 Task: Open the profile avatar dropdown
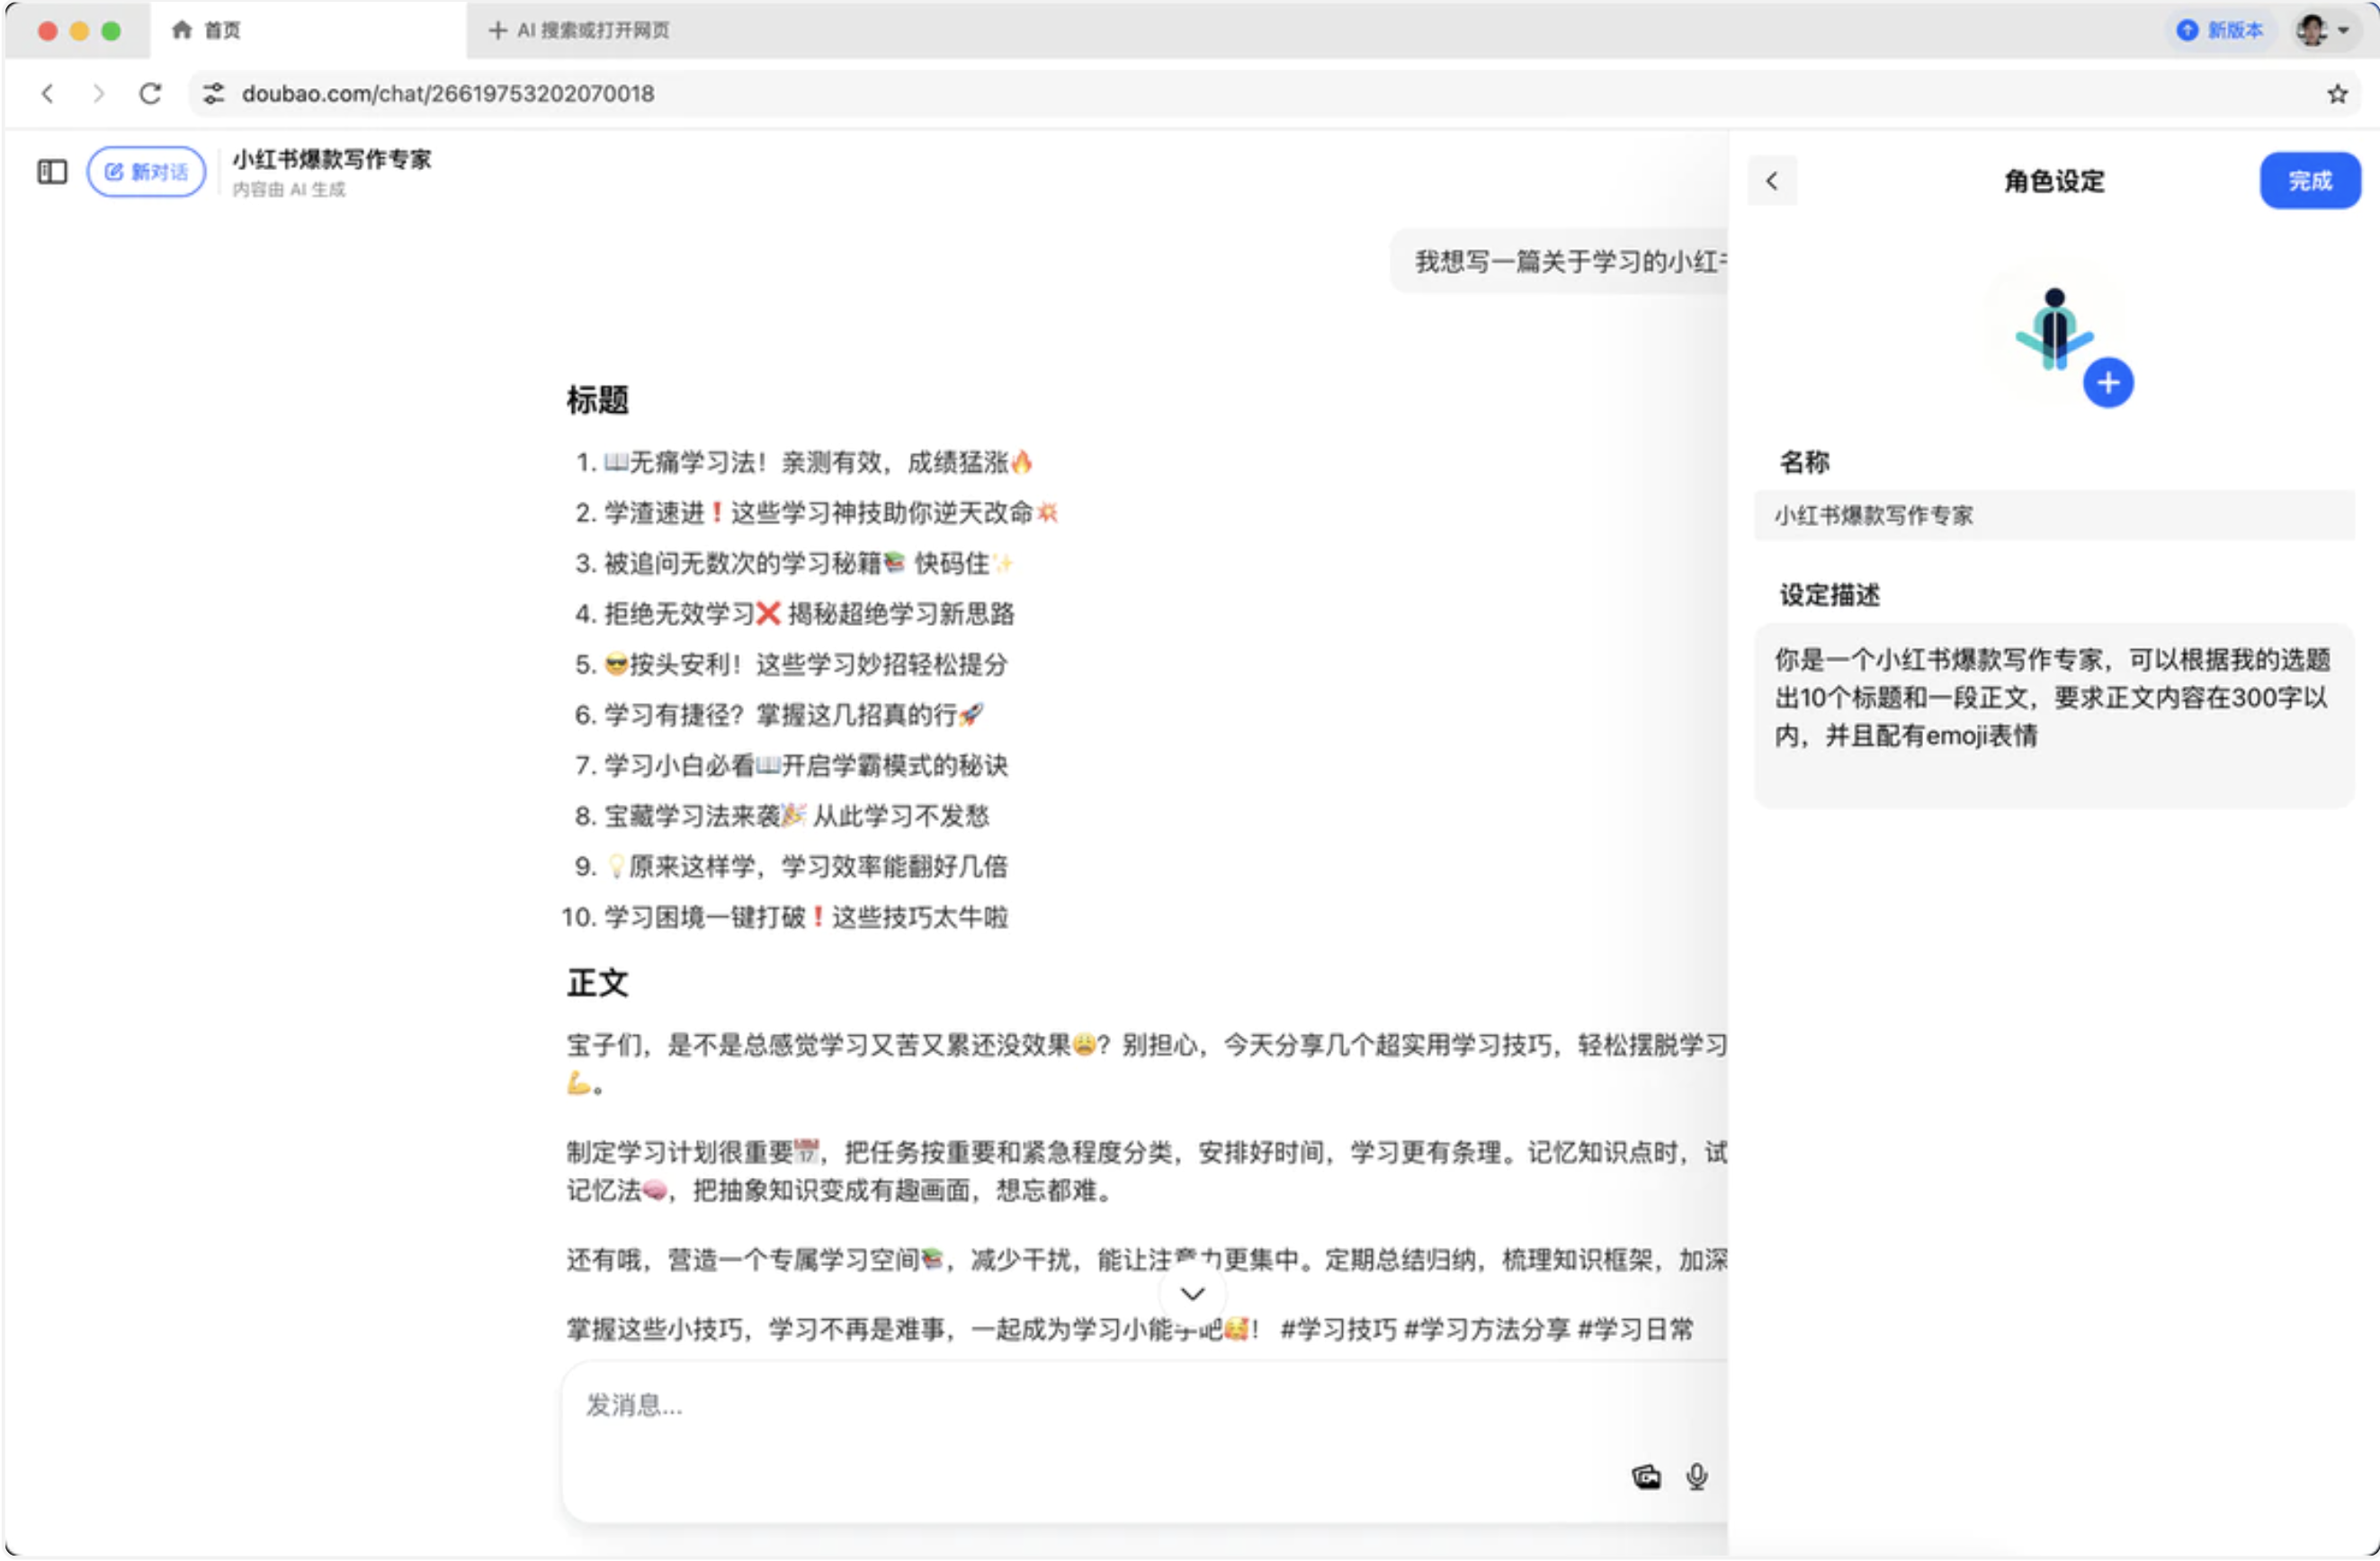2322,30
